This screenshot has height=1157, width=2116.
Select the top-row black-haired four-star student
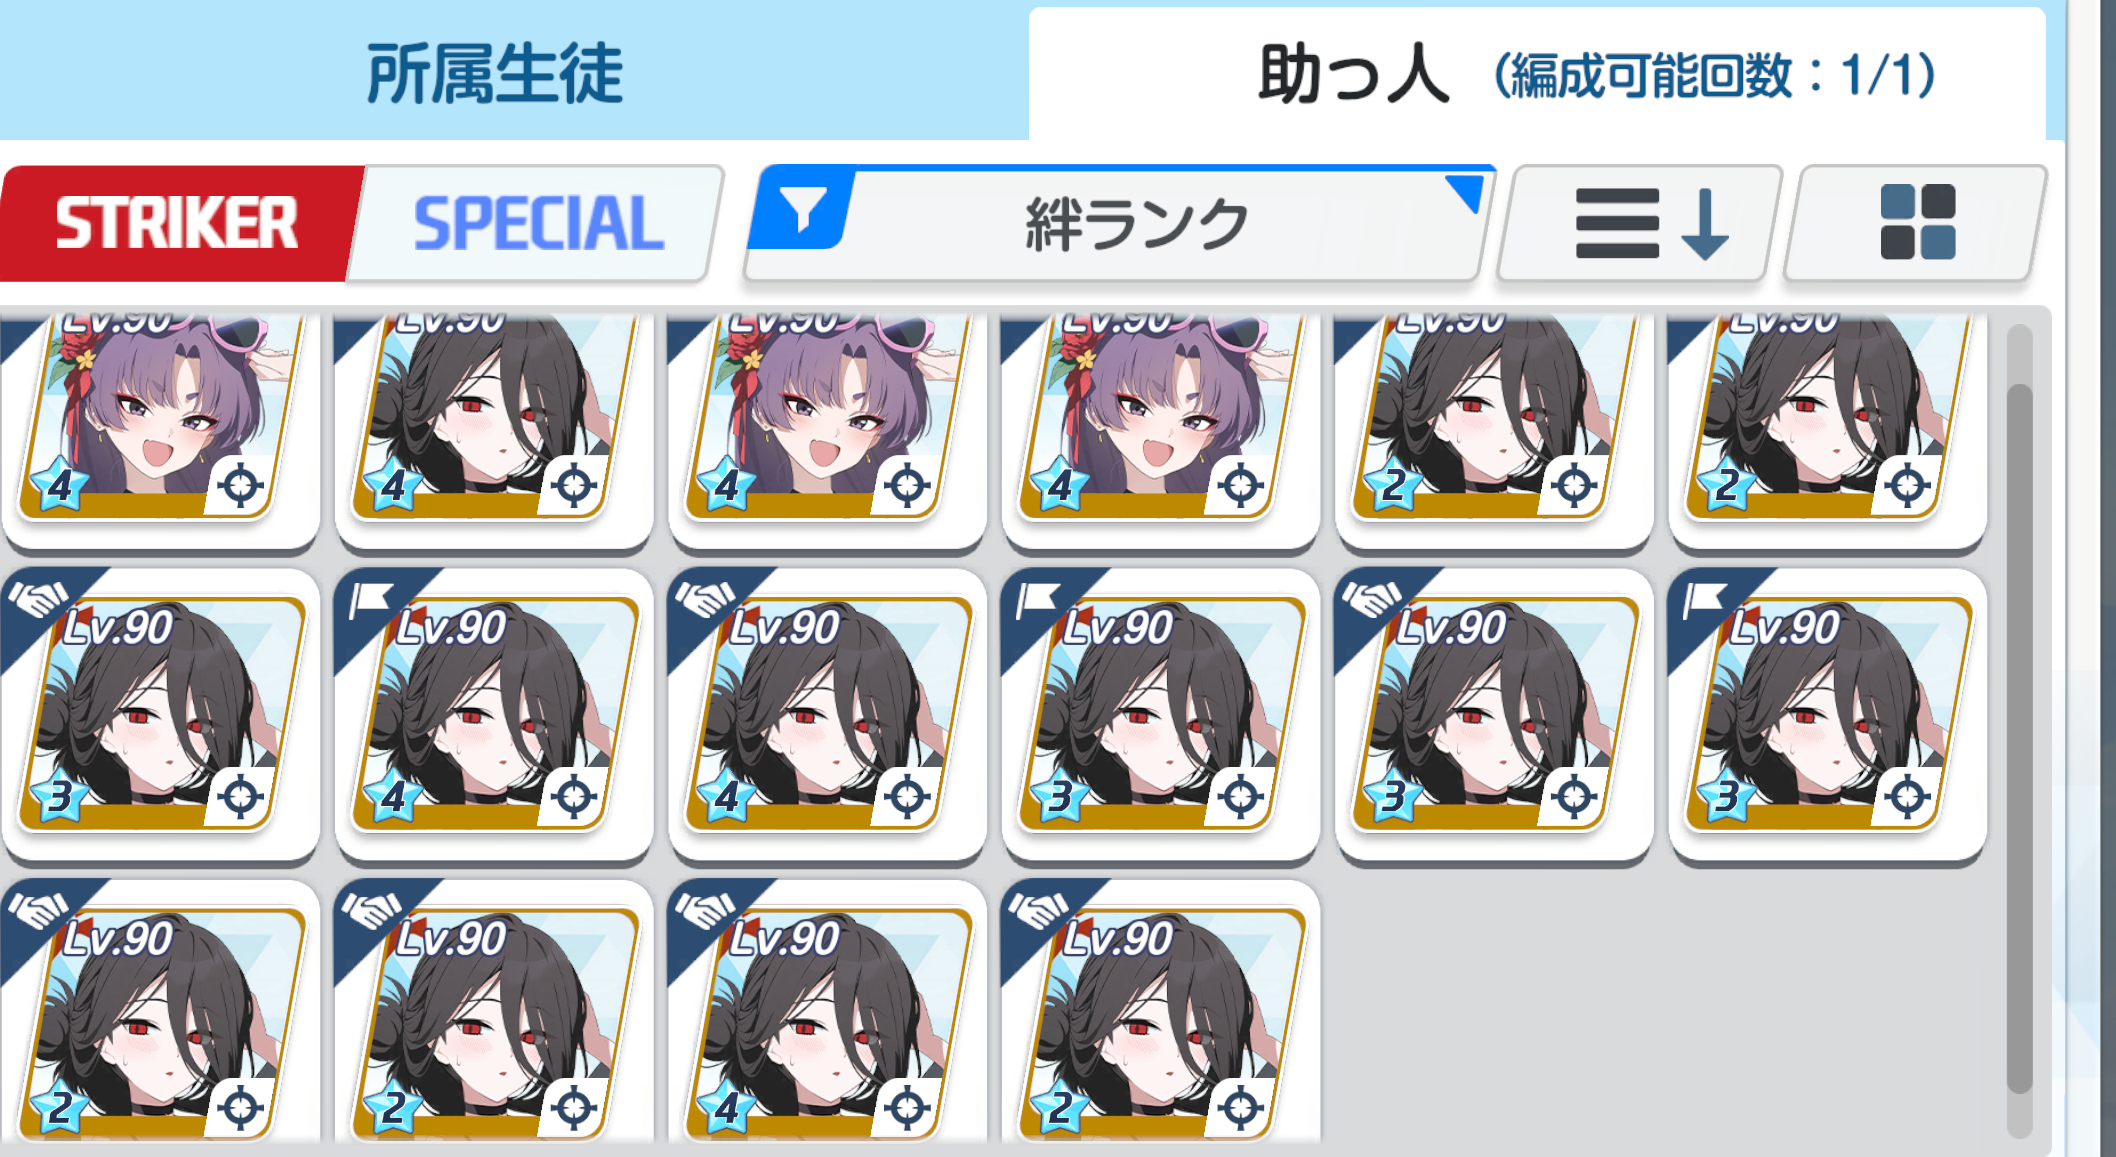coord(494,430)
